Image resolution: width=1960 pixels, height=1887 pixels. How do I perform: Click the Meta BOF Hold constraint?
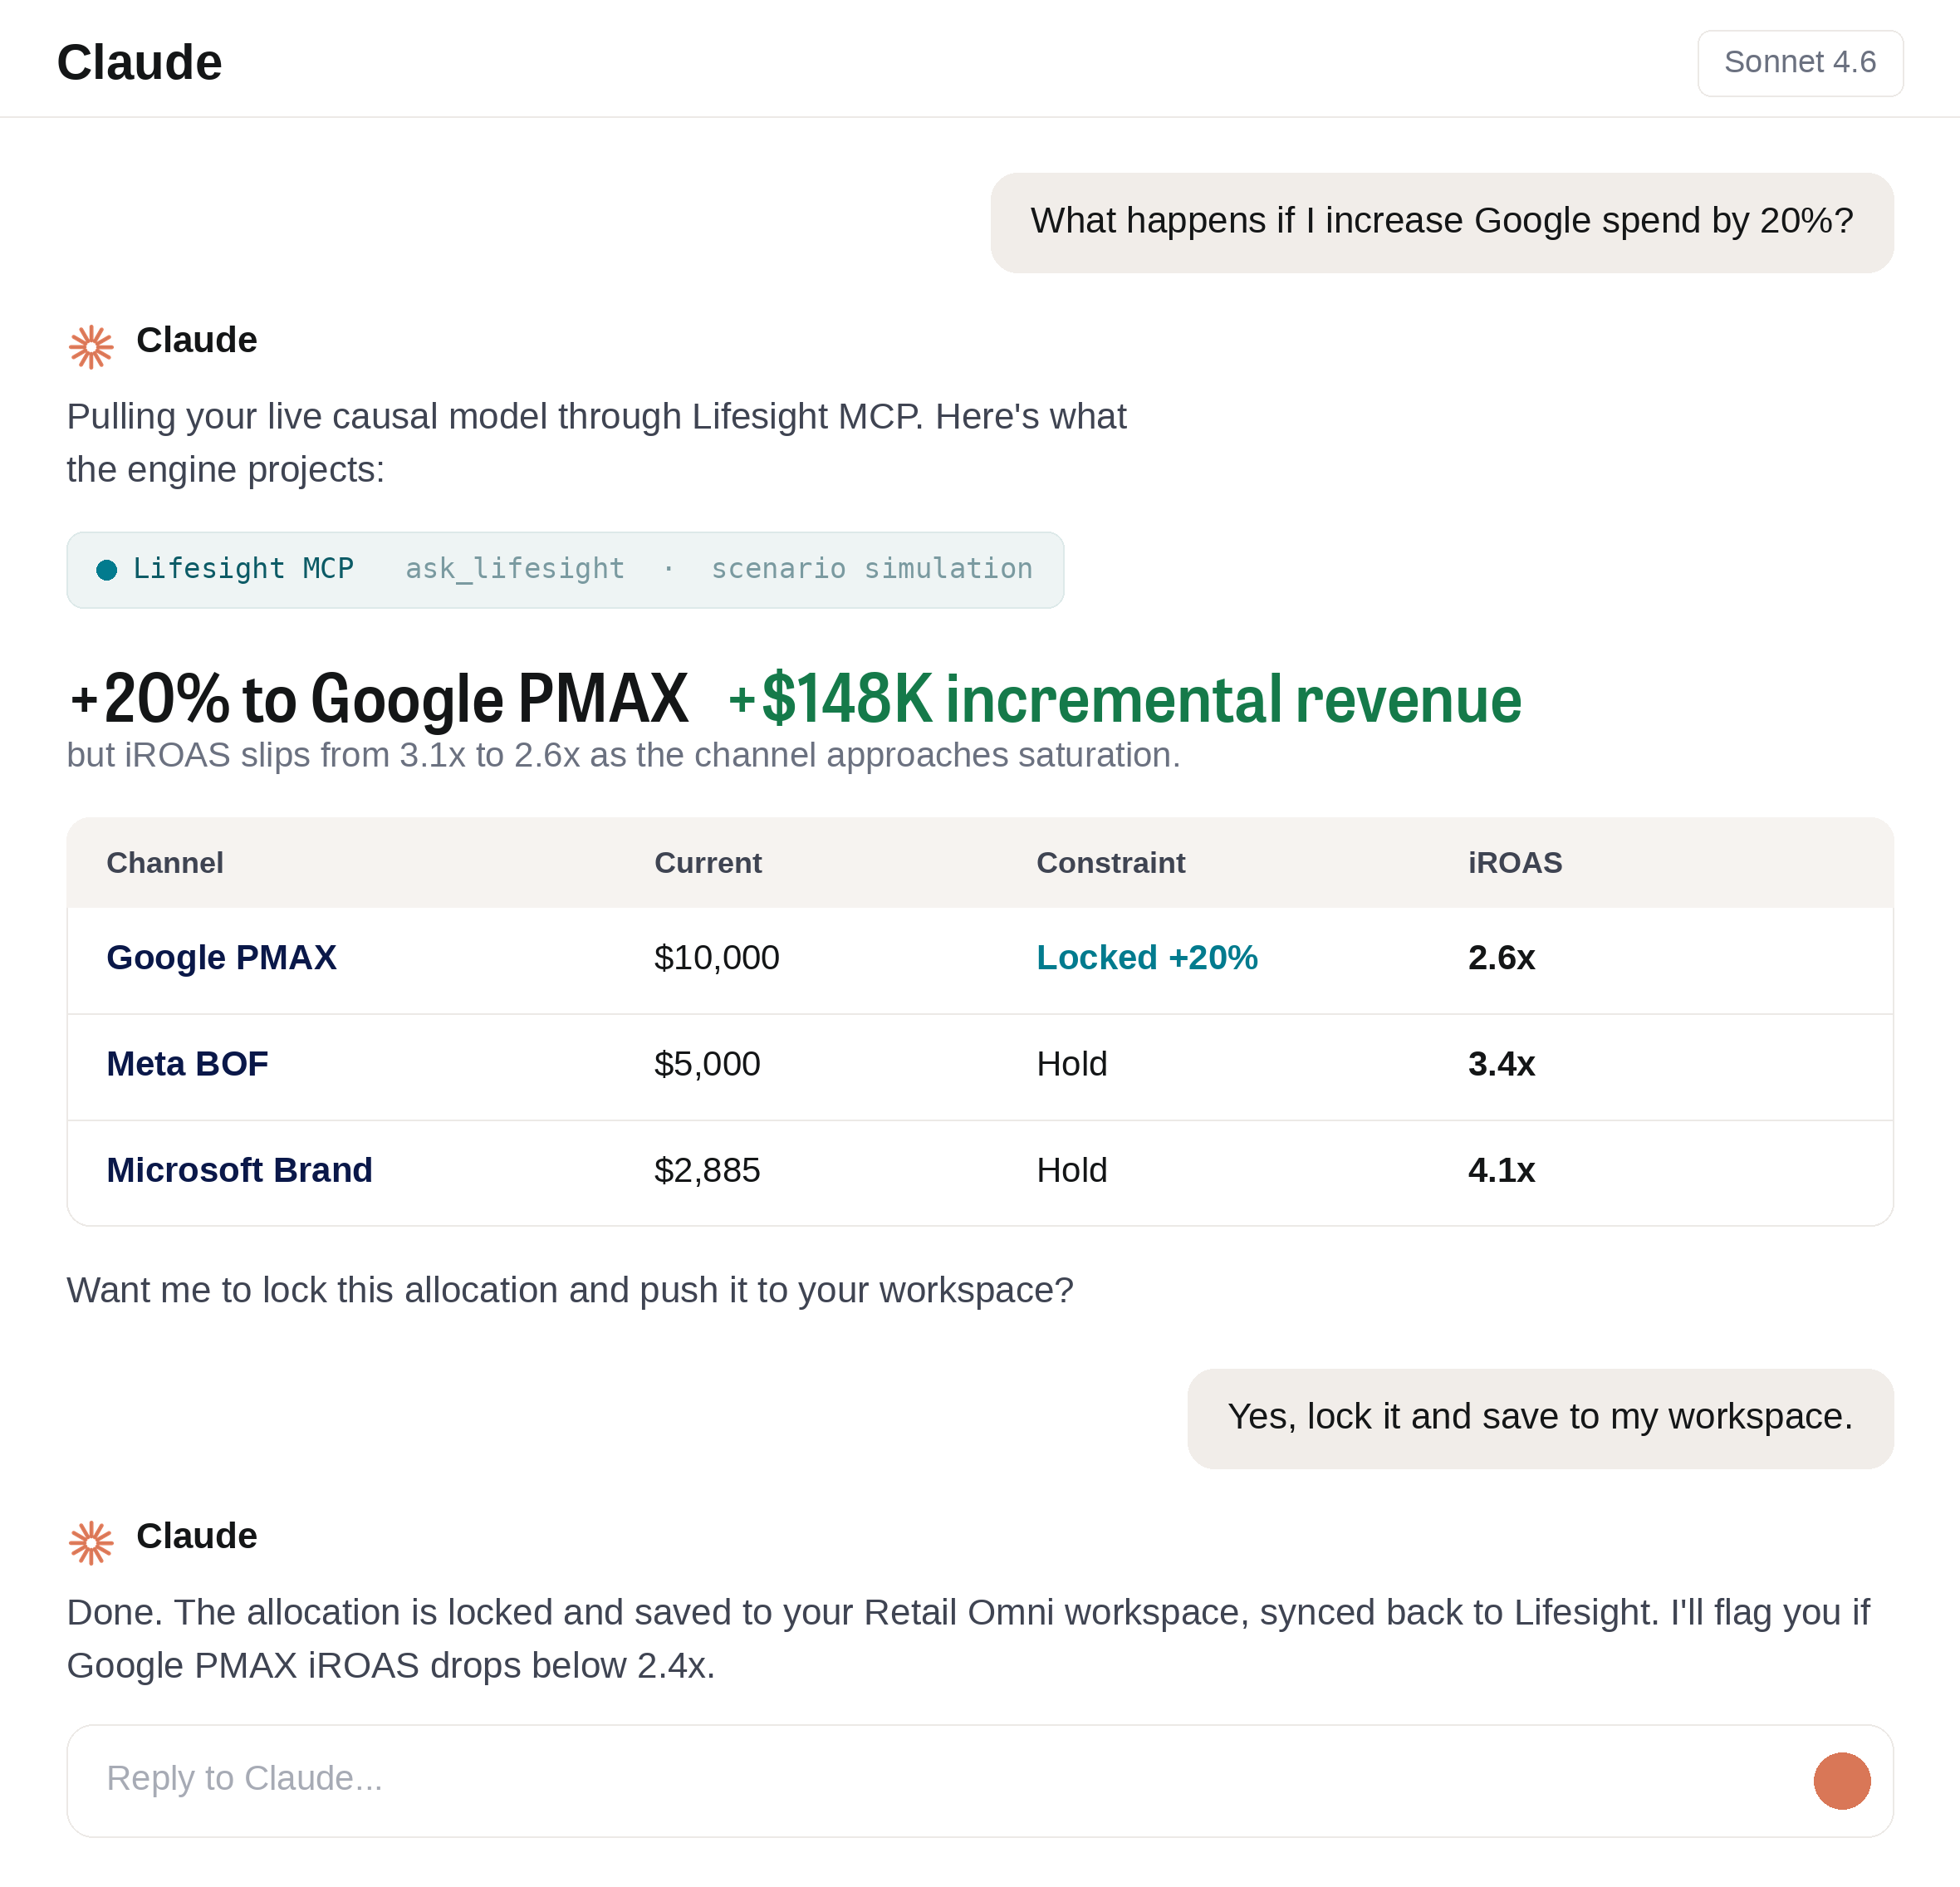point(1071,1064)
